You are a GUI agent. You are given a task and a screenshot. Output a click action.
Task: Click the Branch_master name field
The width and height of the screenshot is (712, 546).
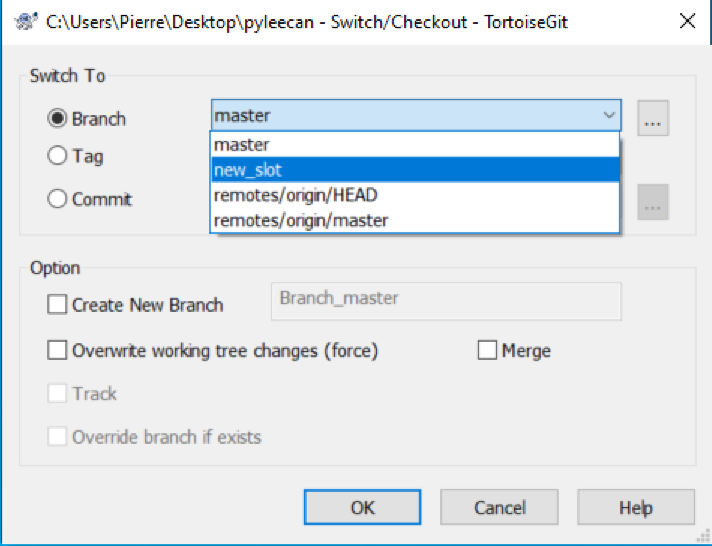(x=446, y=301)
